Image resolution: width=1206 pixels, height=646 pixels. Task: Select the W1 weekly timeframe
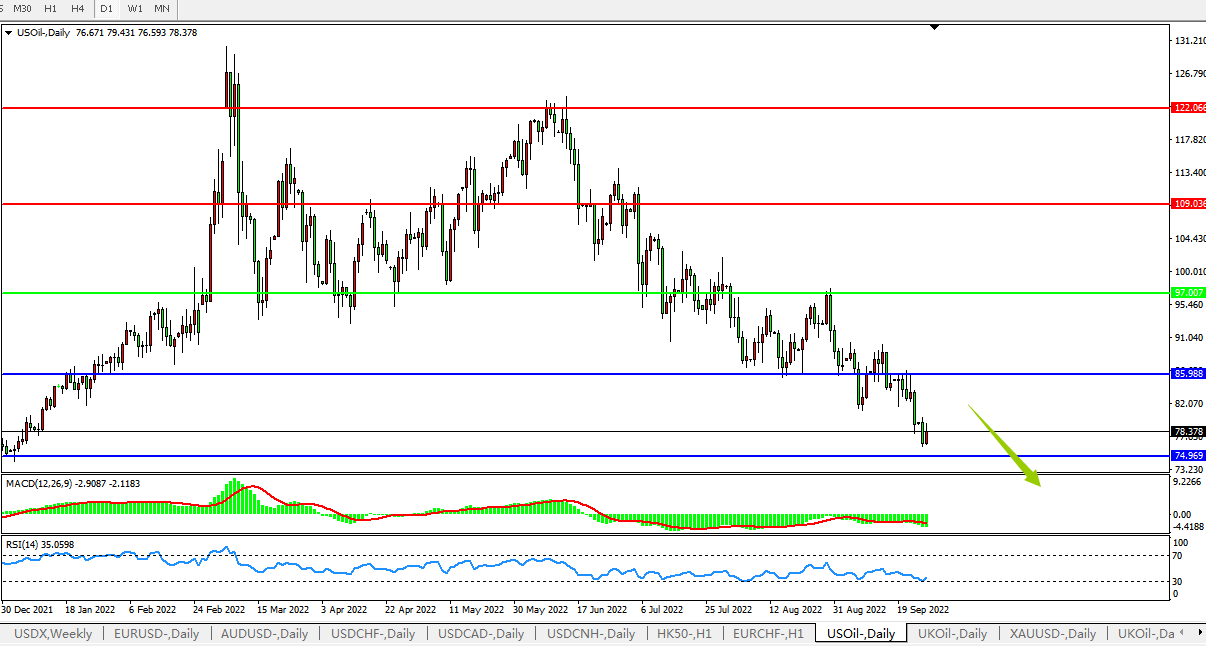pos(134,8)
